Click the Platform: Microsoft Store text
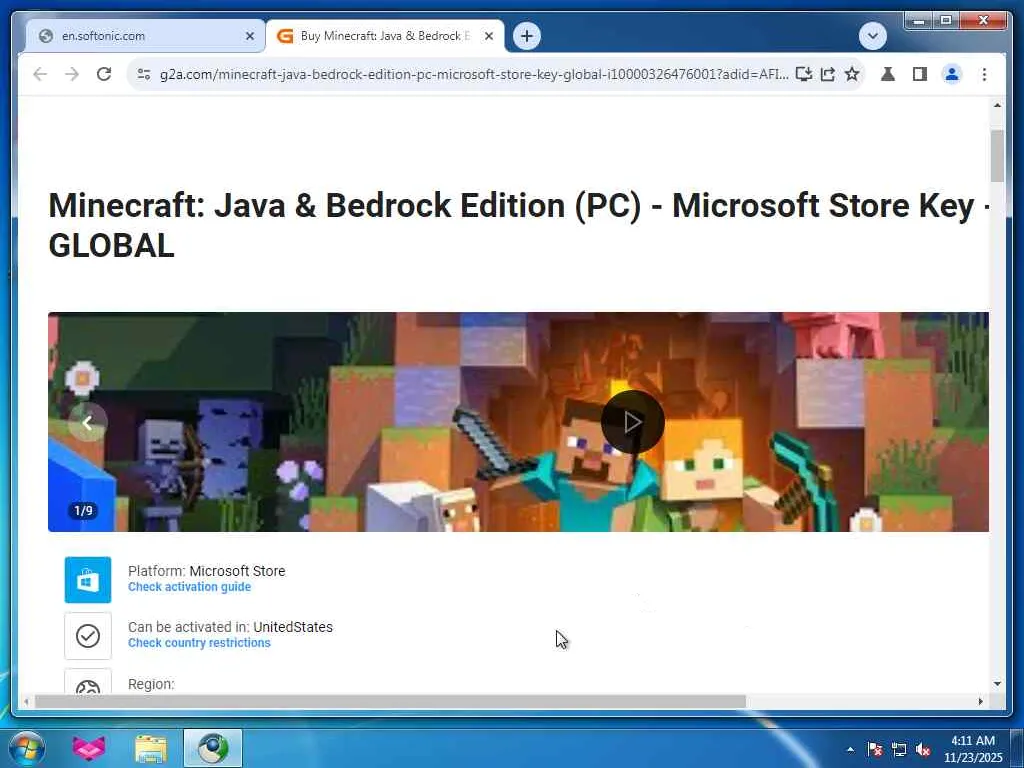The height and width of the screenshot is (768, 1024). pyautogui.click(x=206, y=571)
